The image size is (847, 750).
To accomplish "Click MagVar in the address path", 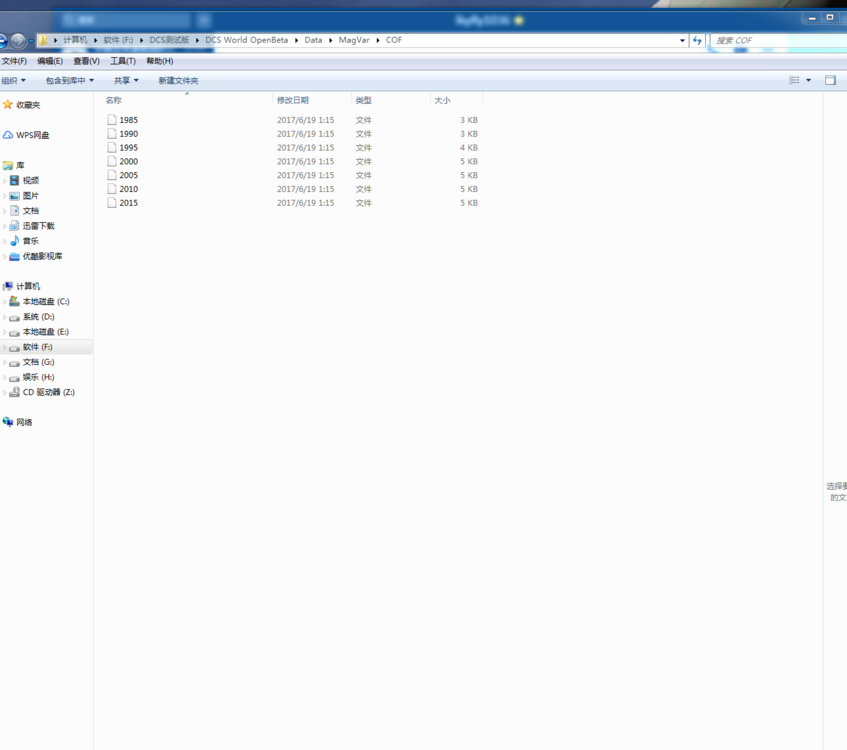I will tap(354, 40).
